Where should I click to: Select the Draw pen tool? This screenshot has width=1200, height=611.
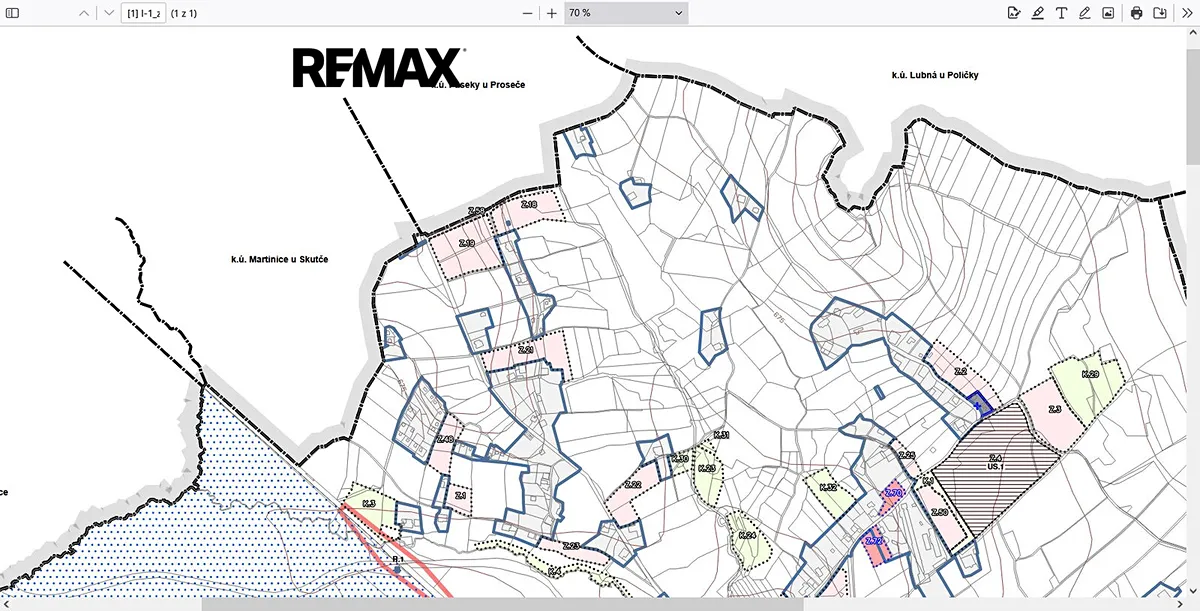tap(1085, 13)
